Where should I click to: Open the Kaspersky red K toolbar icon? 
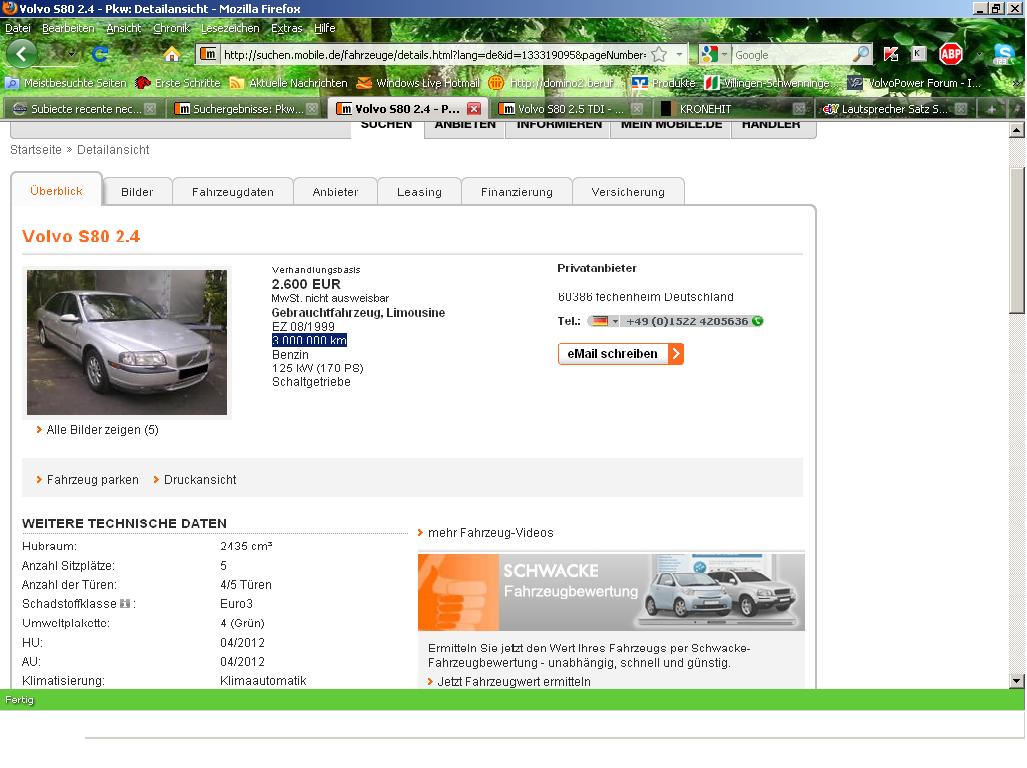(891, 54)
